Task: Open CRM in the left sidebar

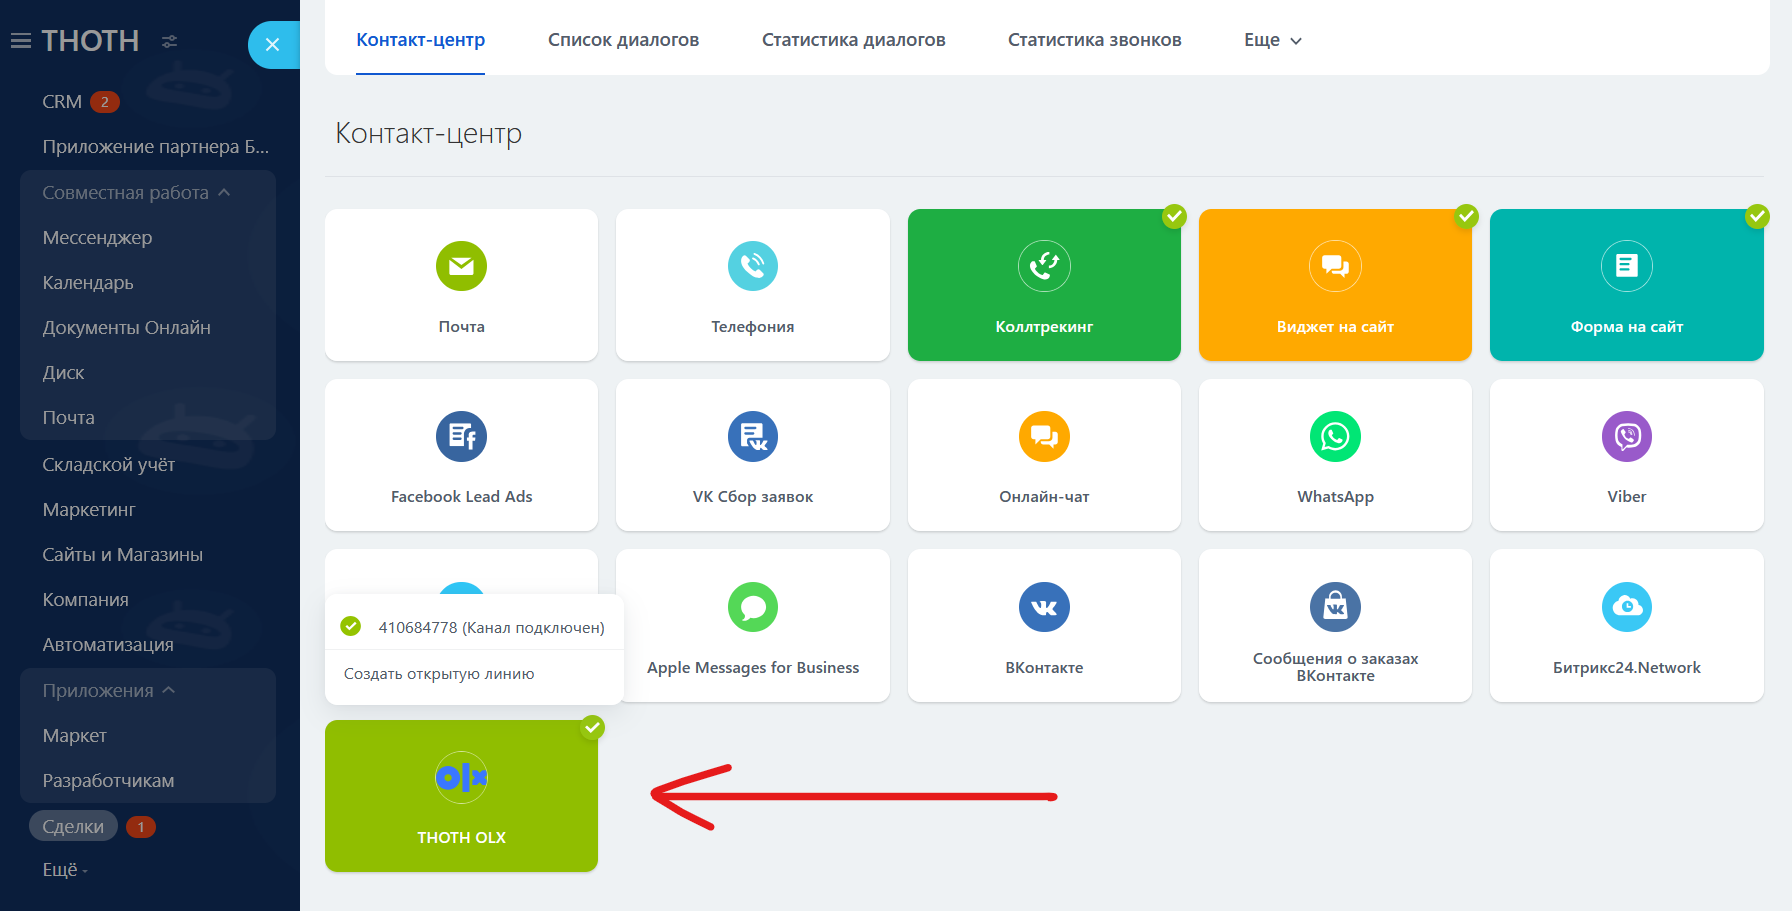Action: [x=62, y=102]
